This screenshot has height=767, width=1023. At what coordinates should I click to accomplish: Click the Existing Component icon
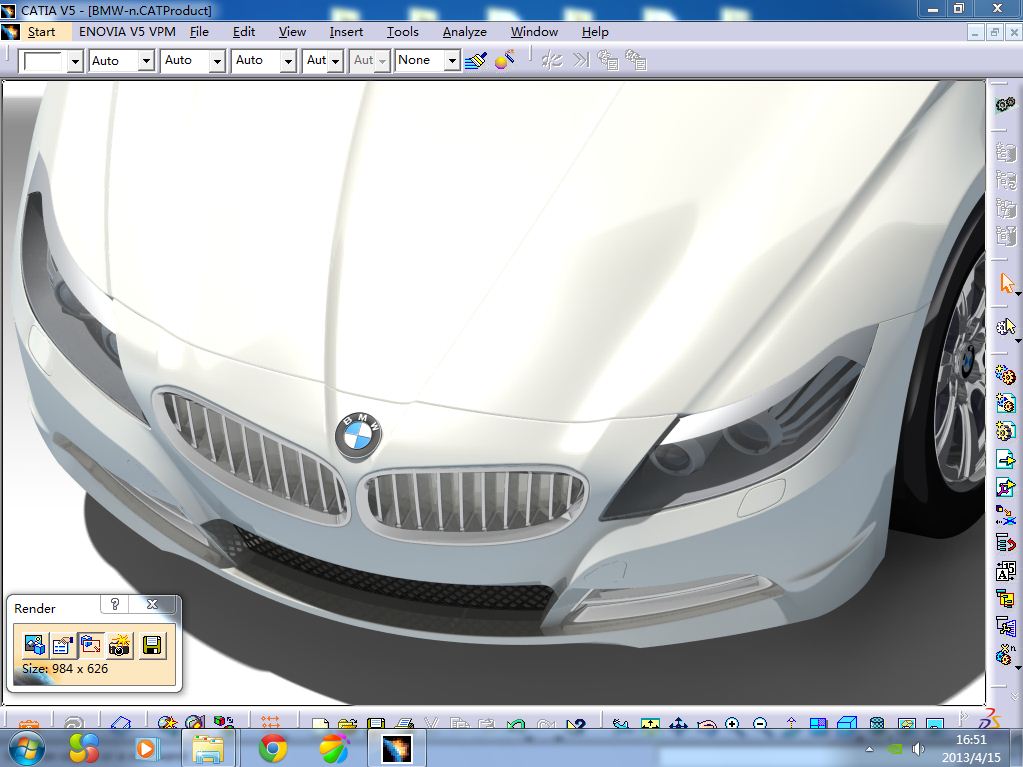pyautogui.click(x=1005, y=459)
